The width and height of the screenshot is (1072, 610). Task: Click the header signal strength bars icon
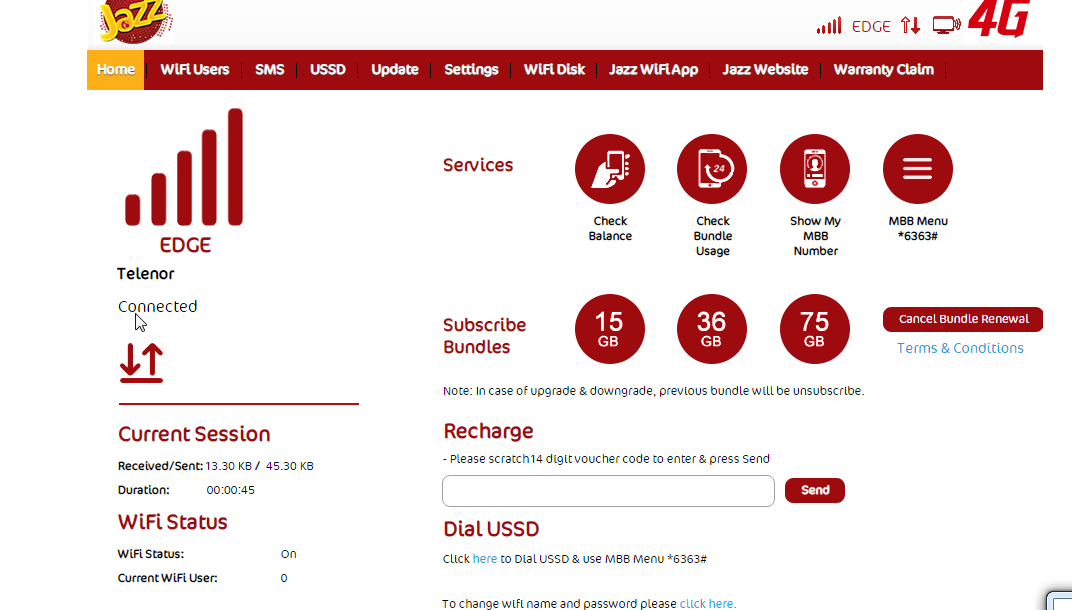tap(829, 26)
